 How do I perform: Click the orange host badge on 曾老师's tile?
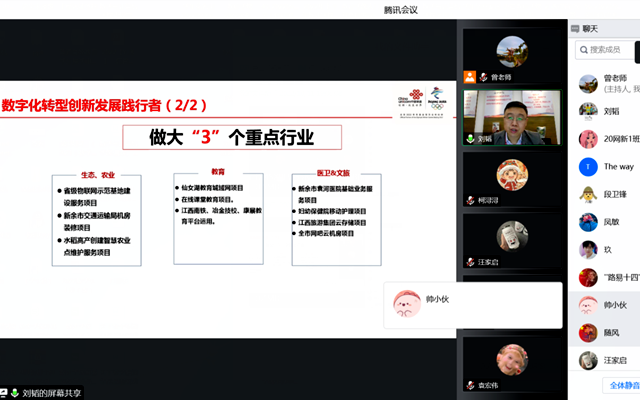tap(470, 76)
